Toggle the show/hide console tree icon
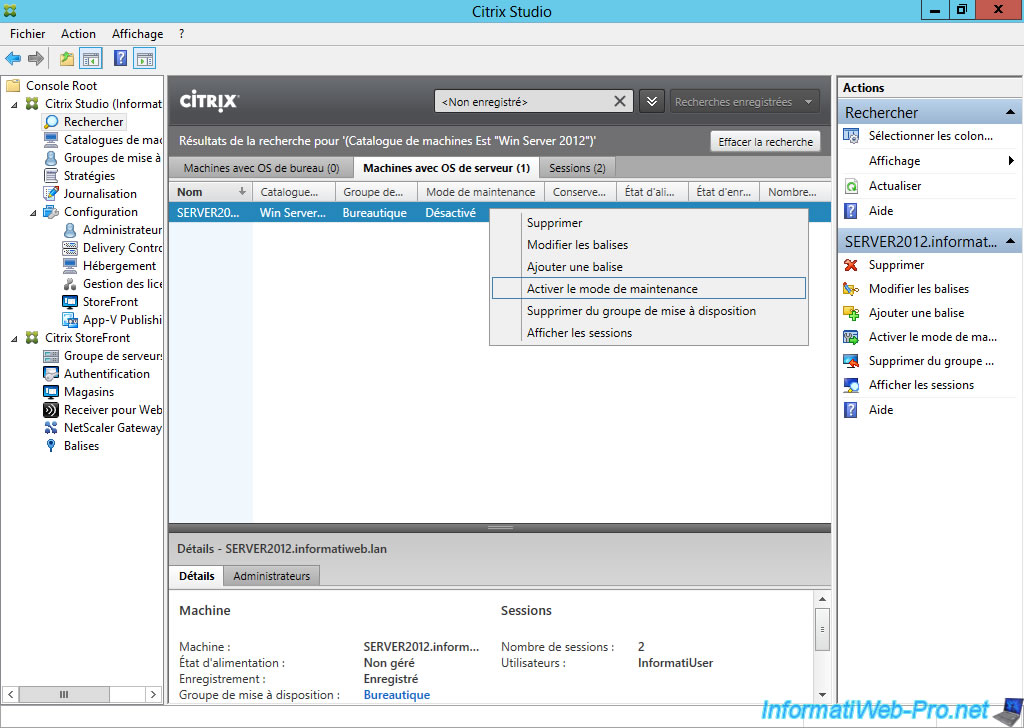The width and height of the screenshot is (1024, 728). pos(91,59)
